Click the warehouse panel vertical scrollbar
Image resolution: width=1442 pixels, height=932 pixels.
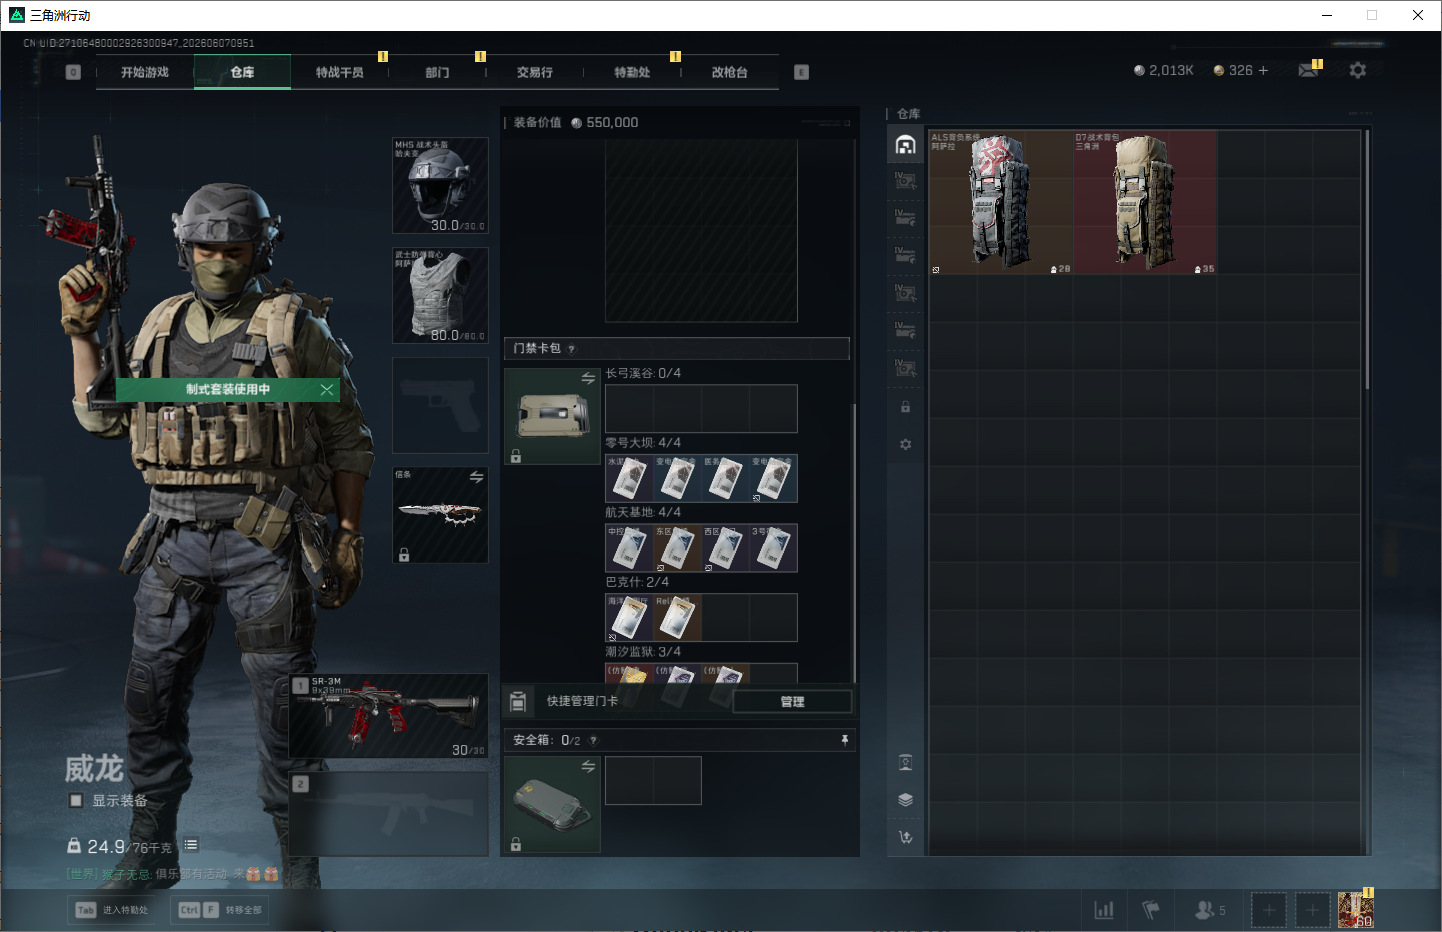point(1367,260)
